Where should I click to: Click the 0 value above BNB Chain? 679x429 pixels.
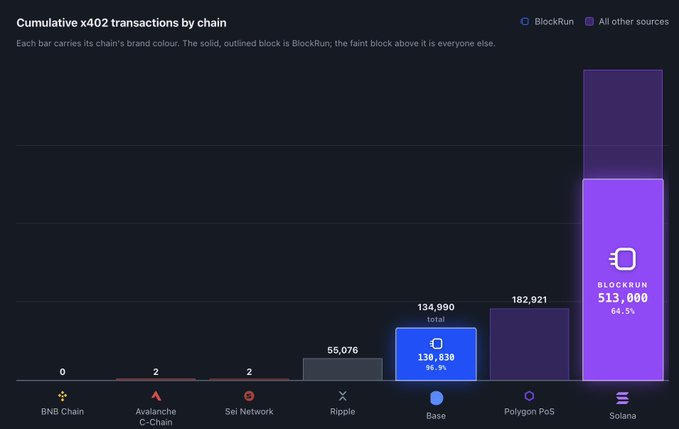point(62,372)
